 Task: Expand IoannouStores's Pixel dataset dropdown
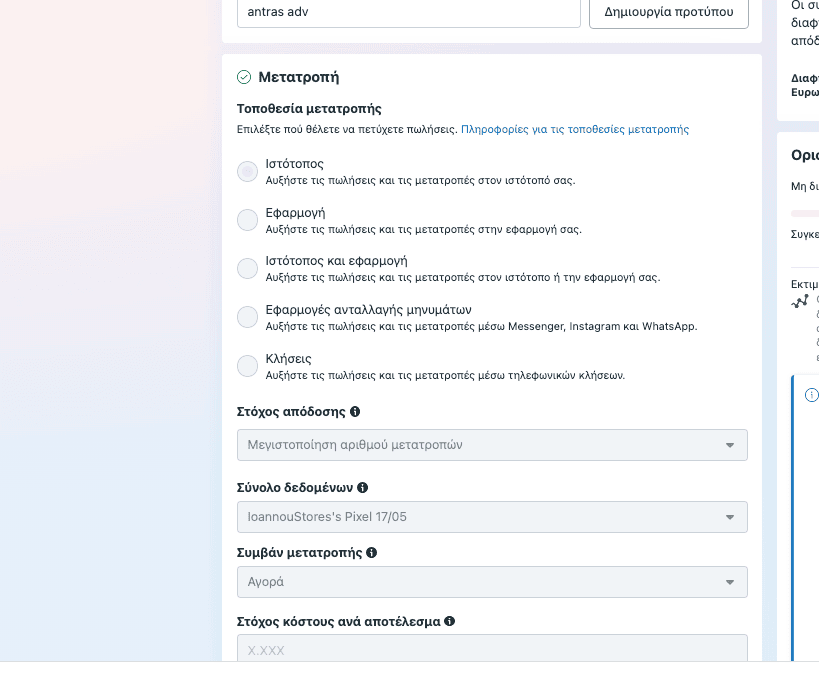(x=492, y=517)
